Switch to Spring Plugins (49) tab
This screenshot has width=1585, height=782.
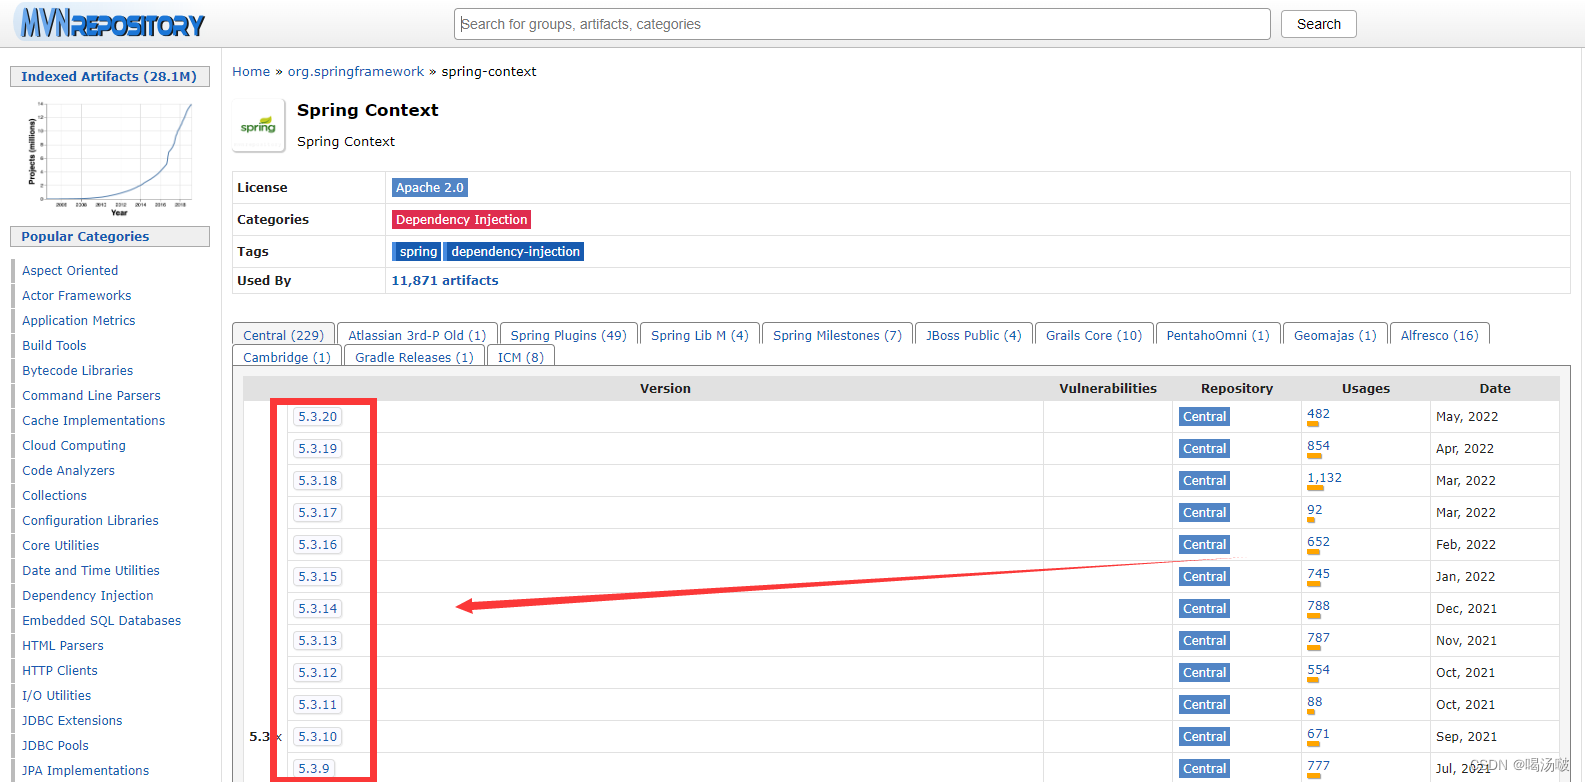(x=568, y=335)
